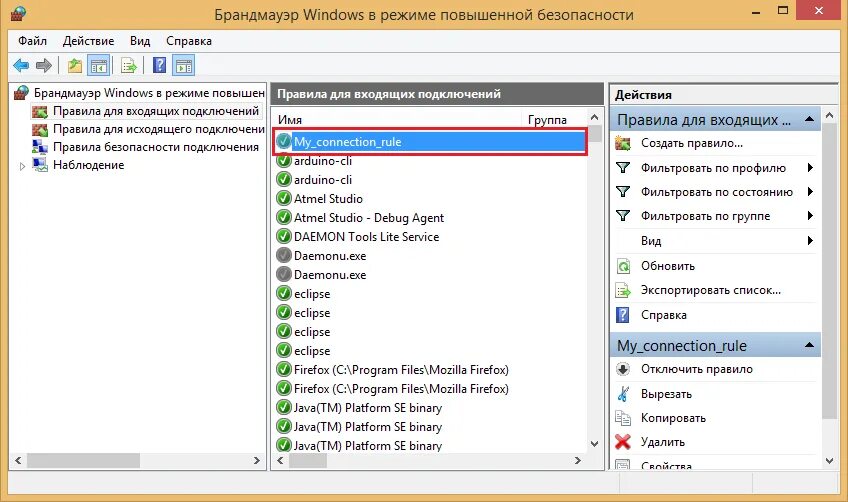Open the Справка menu in menu bar
The height and width of the screenshot is (502, 848).
pyautogui.click(x=189, y=41)
